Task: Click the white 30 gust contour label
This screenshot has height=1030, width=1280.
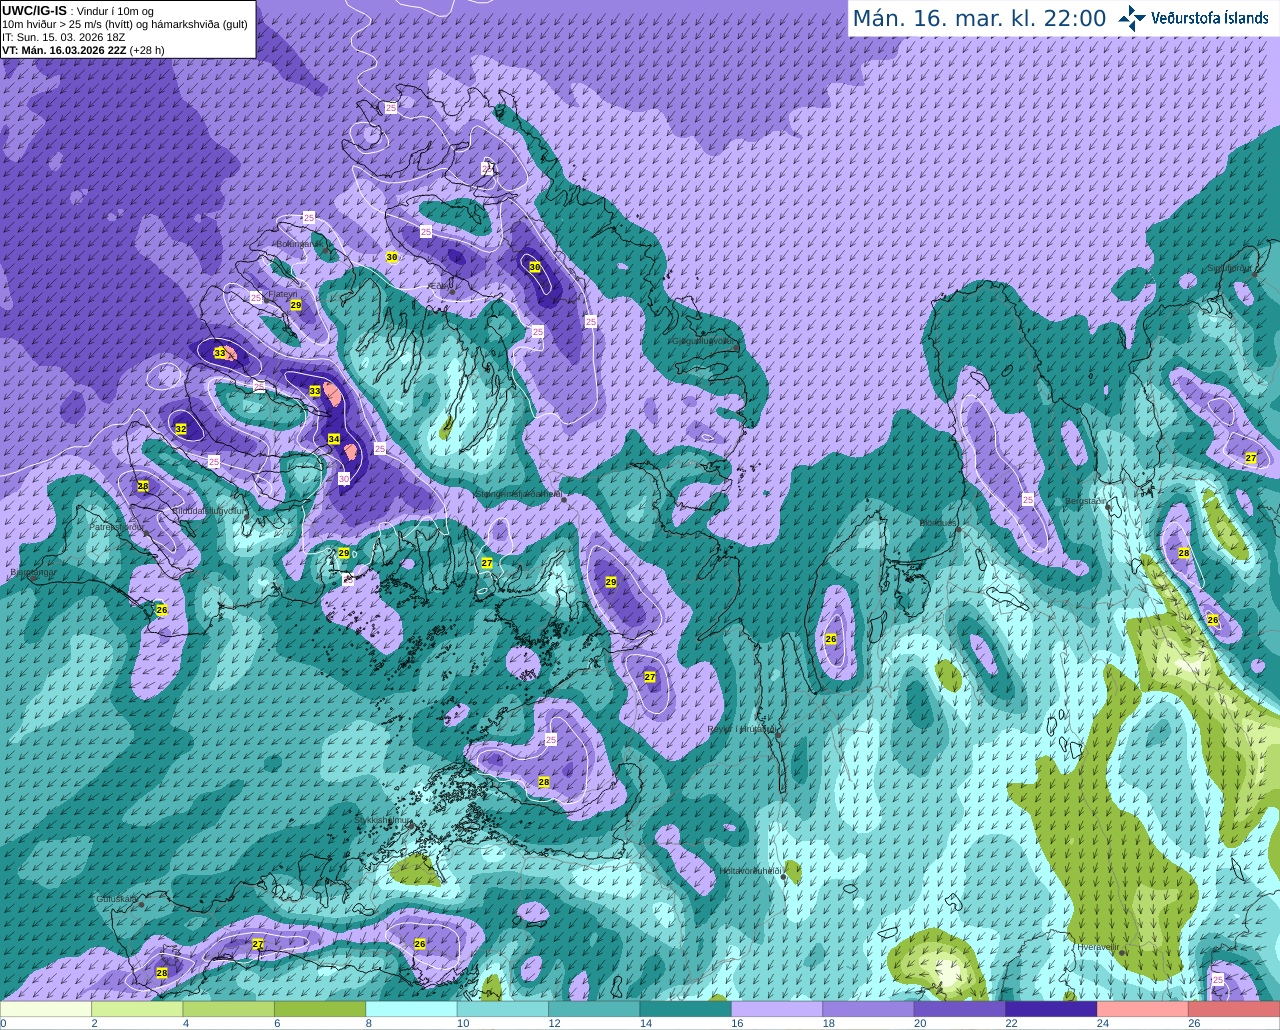Action: pyautogui.click(x=344, y=479)
